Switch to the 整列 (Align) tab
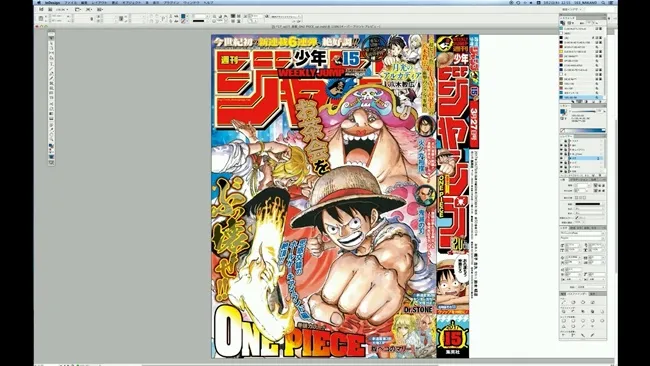 point(563,293)
